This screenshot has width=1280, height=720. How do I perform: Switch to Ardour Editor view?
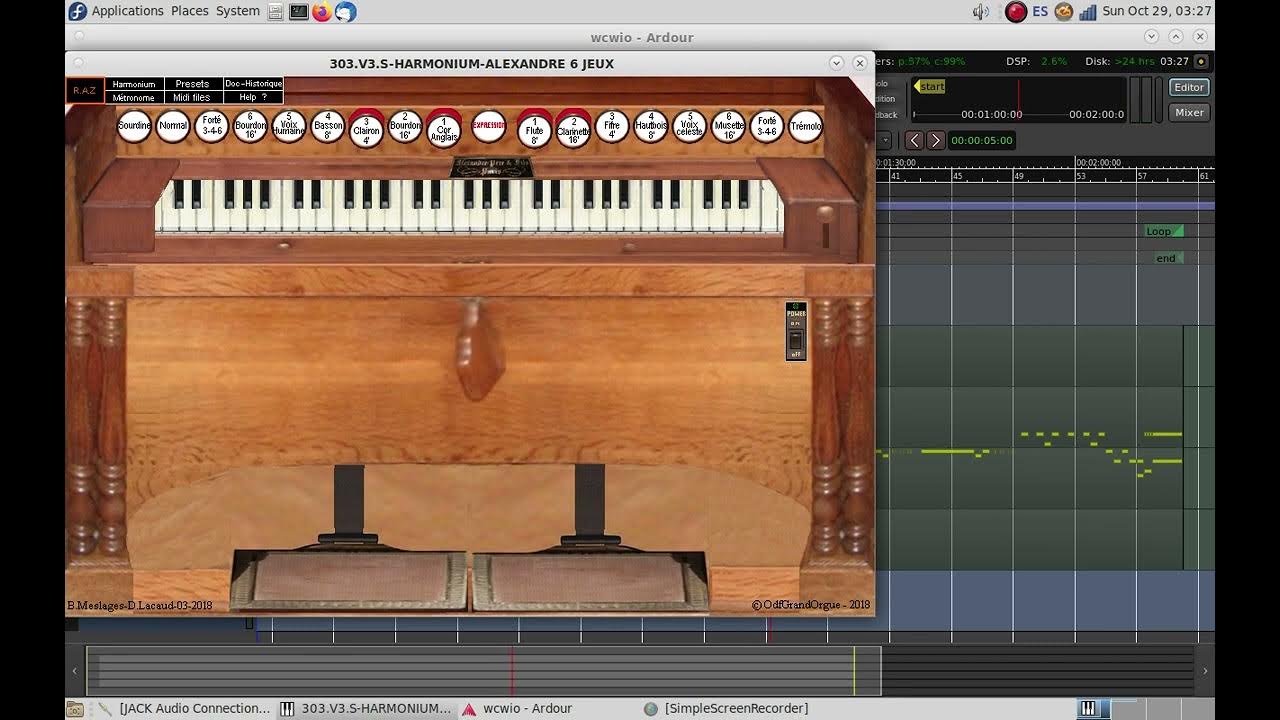click(x=1189, y=88)
